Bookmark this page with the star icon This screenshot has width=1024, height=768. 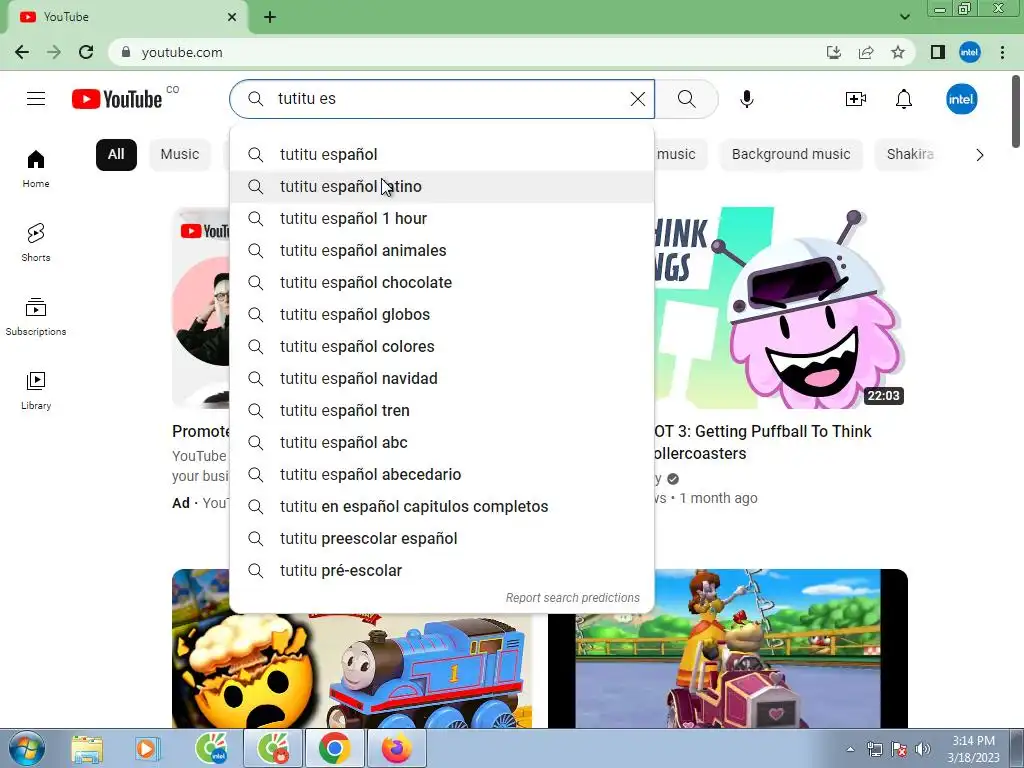click(898, 52)
